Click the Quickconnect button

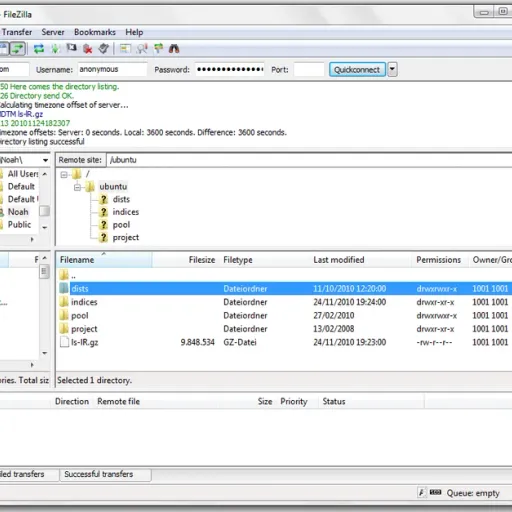(x=357, y=70)
